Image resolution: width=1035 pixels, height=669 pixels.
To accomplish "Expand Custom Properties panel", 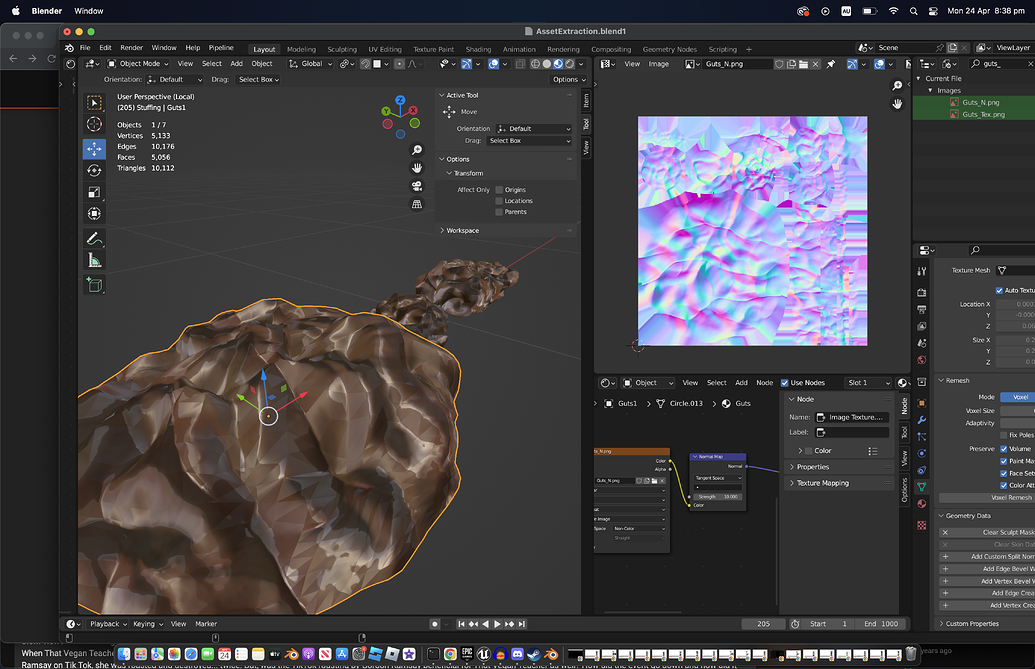I will [x=972, y=623].
